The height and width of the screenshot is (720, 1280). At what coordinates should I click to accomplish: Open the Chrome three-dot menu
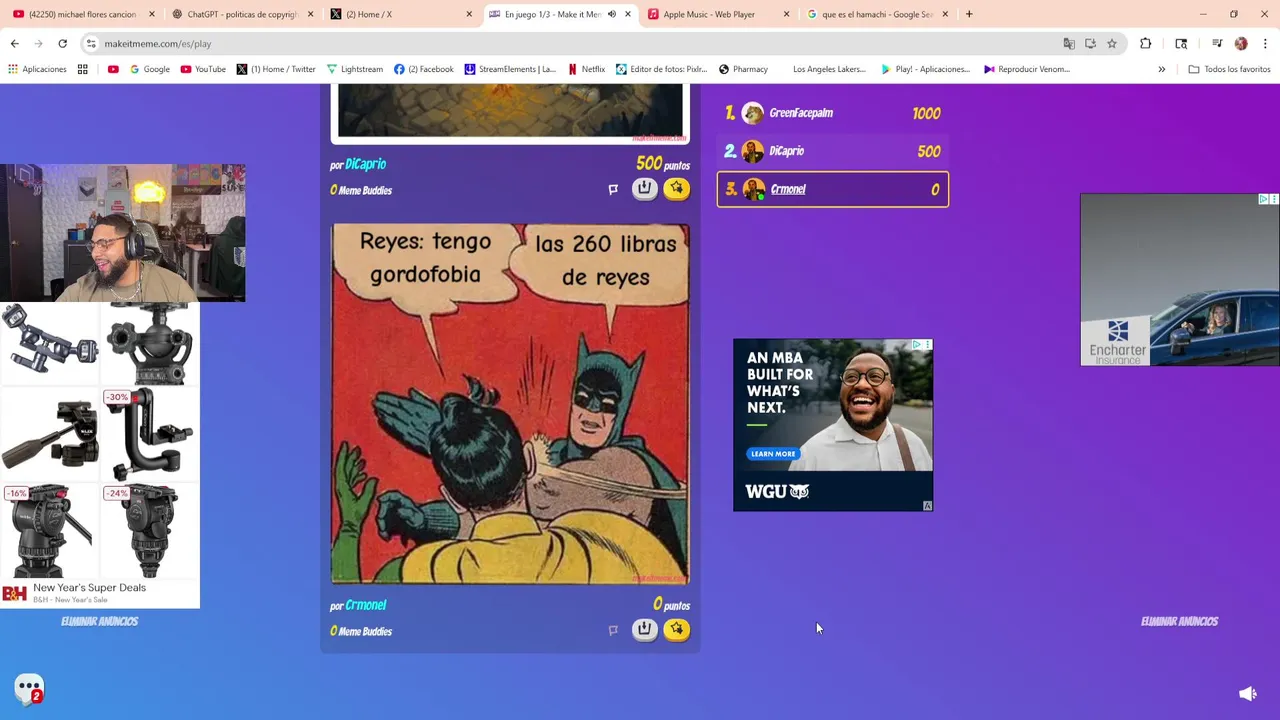click(1265, 44)
